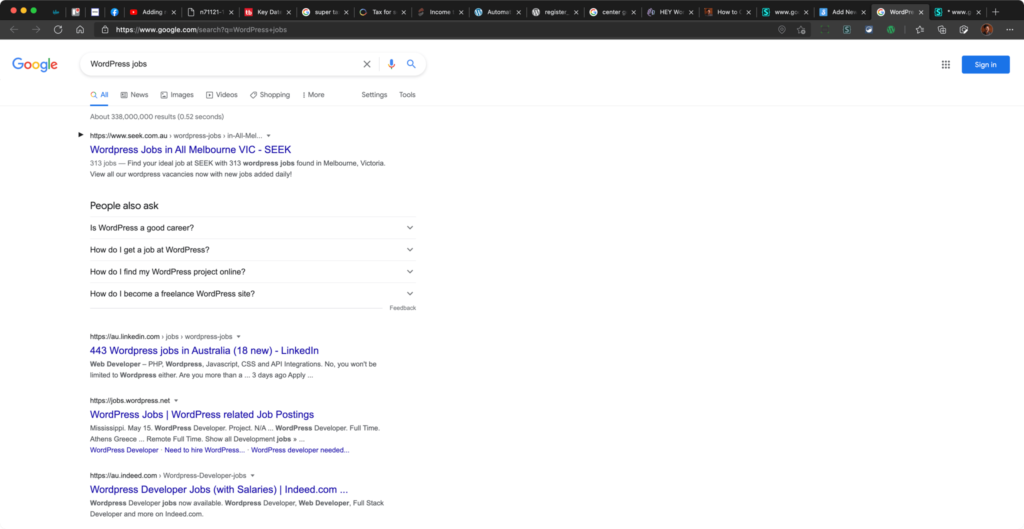
Task: Open the search Tools options
Action: pos(408,95)
